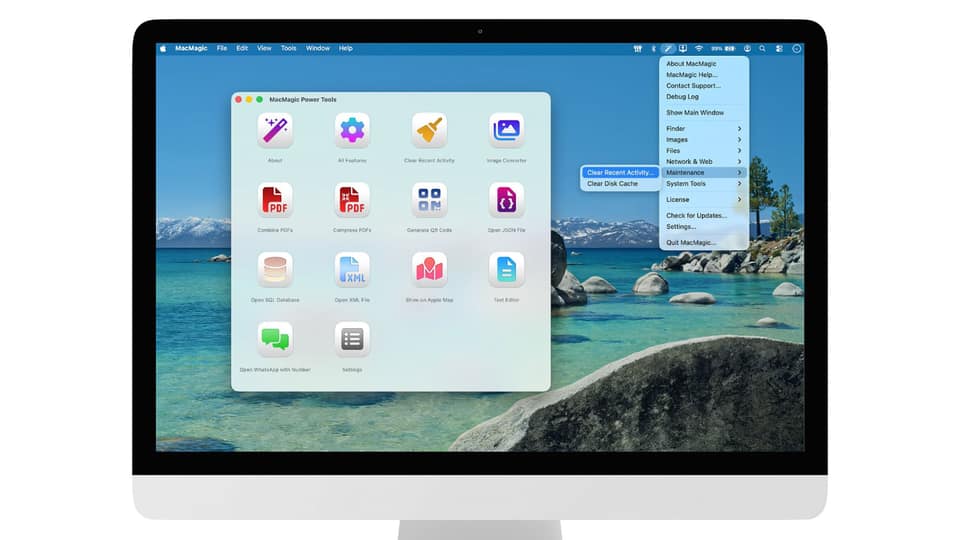Click the MacMagic wand status bar icon

[x=668, y=48]
